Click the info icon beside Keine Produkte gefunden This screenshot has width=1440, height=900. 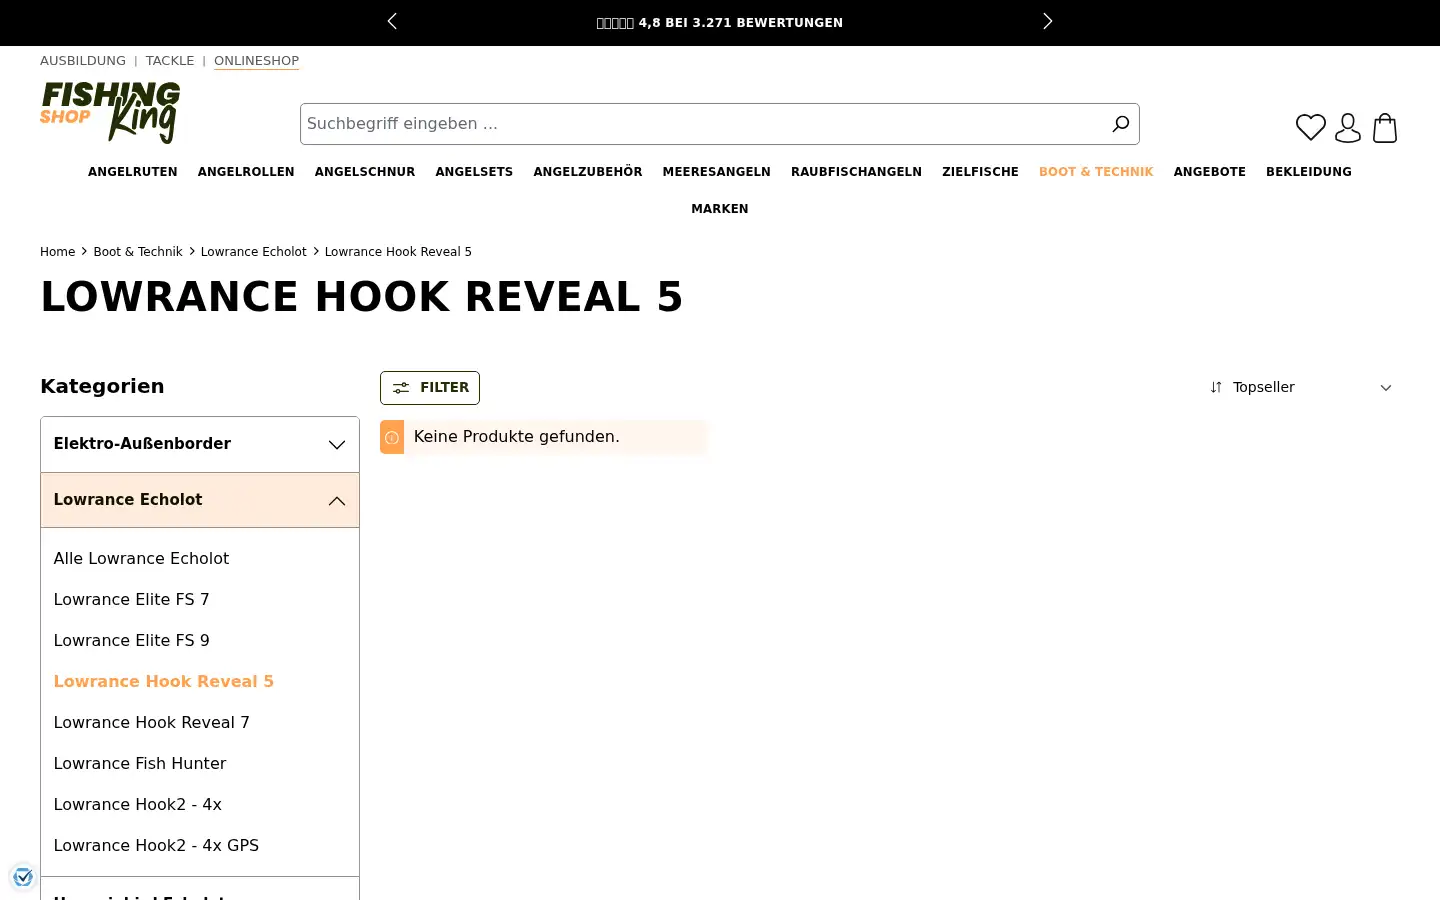(392, 437)
